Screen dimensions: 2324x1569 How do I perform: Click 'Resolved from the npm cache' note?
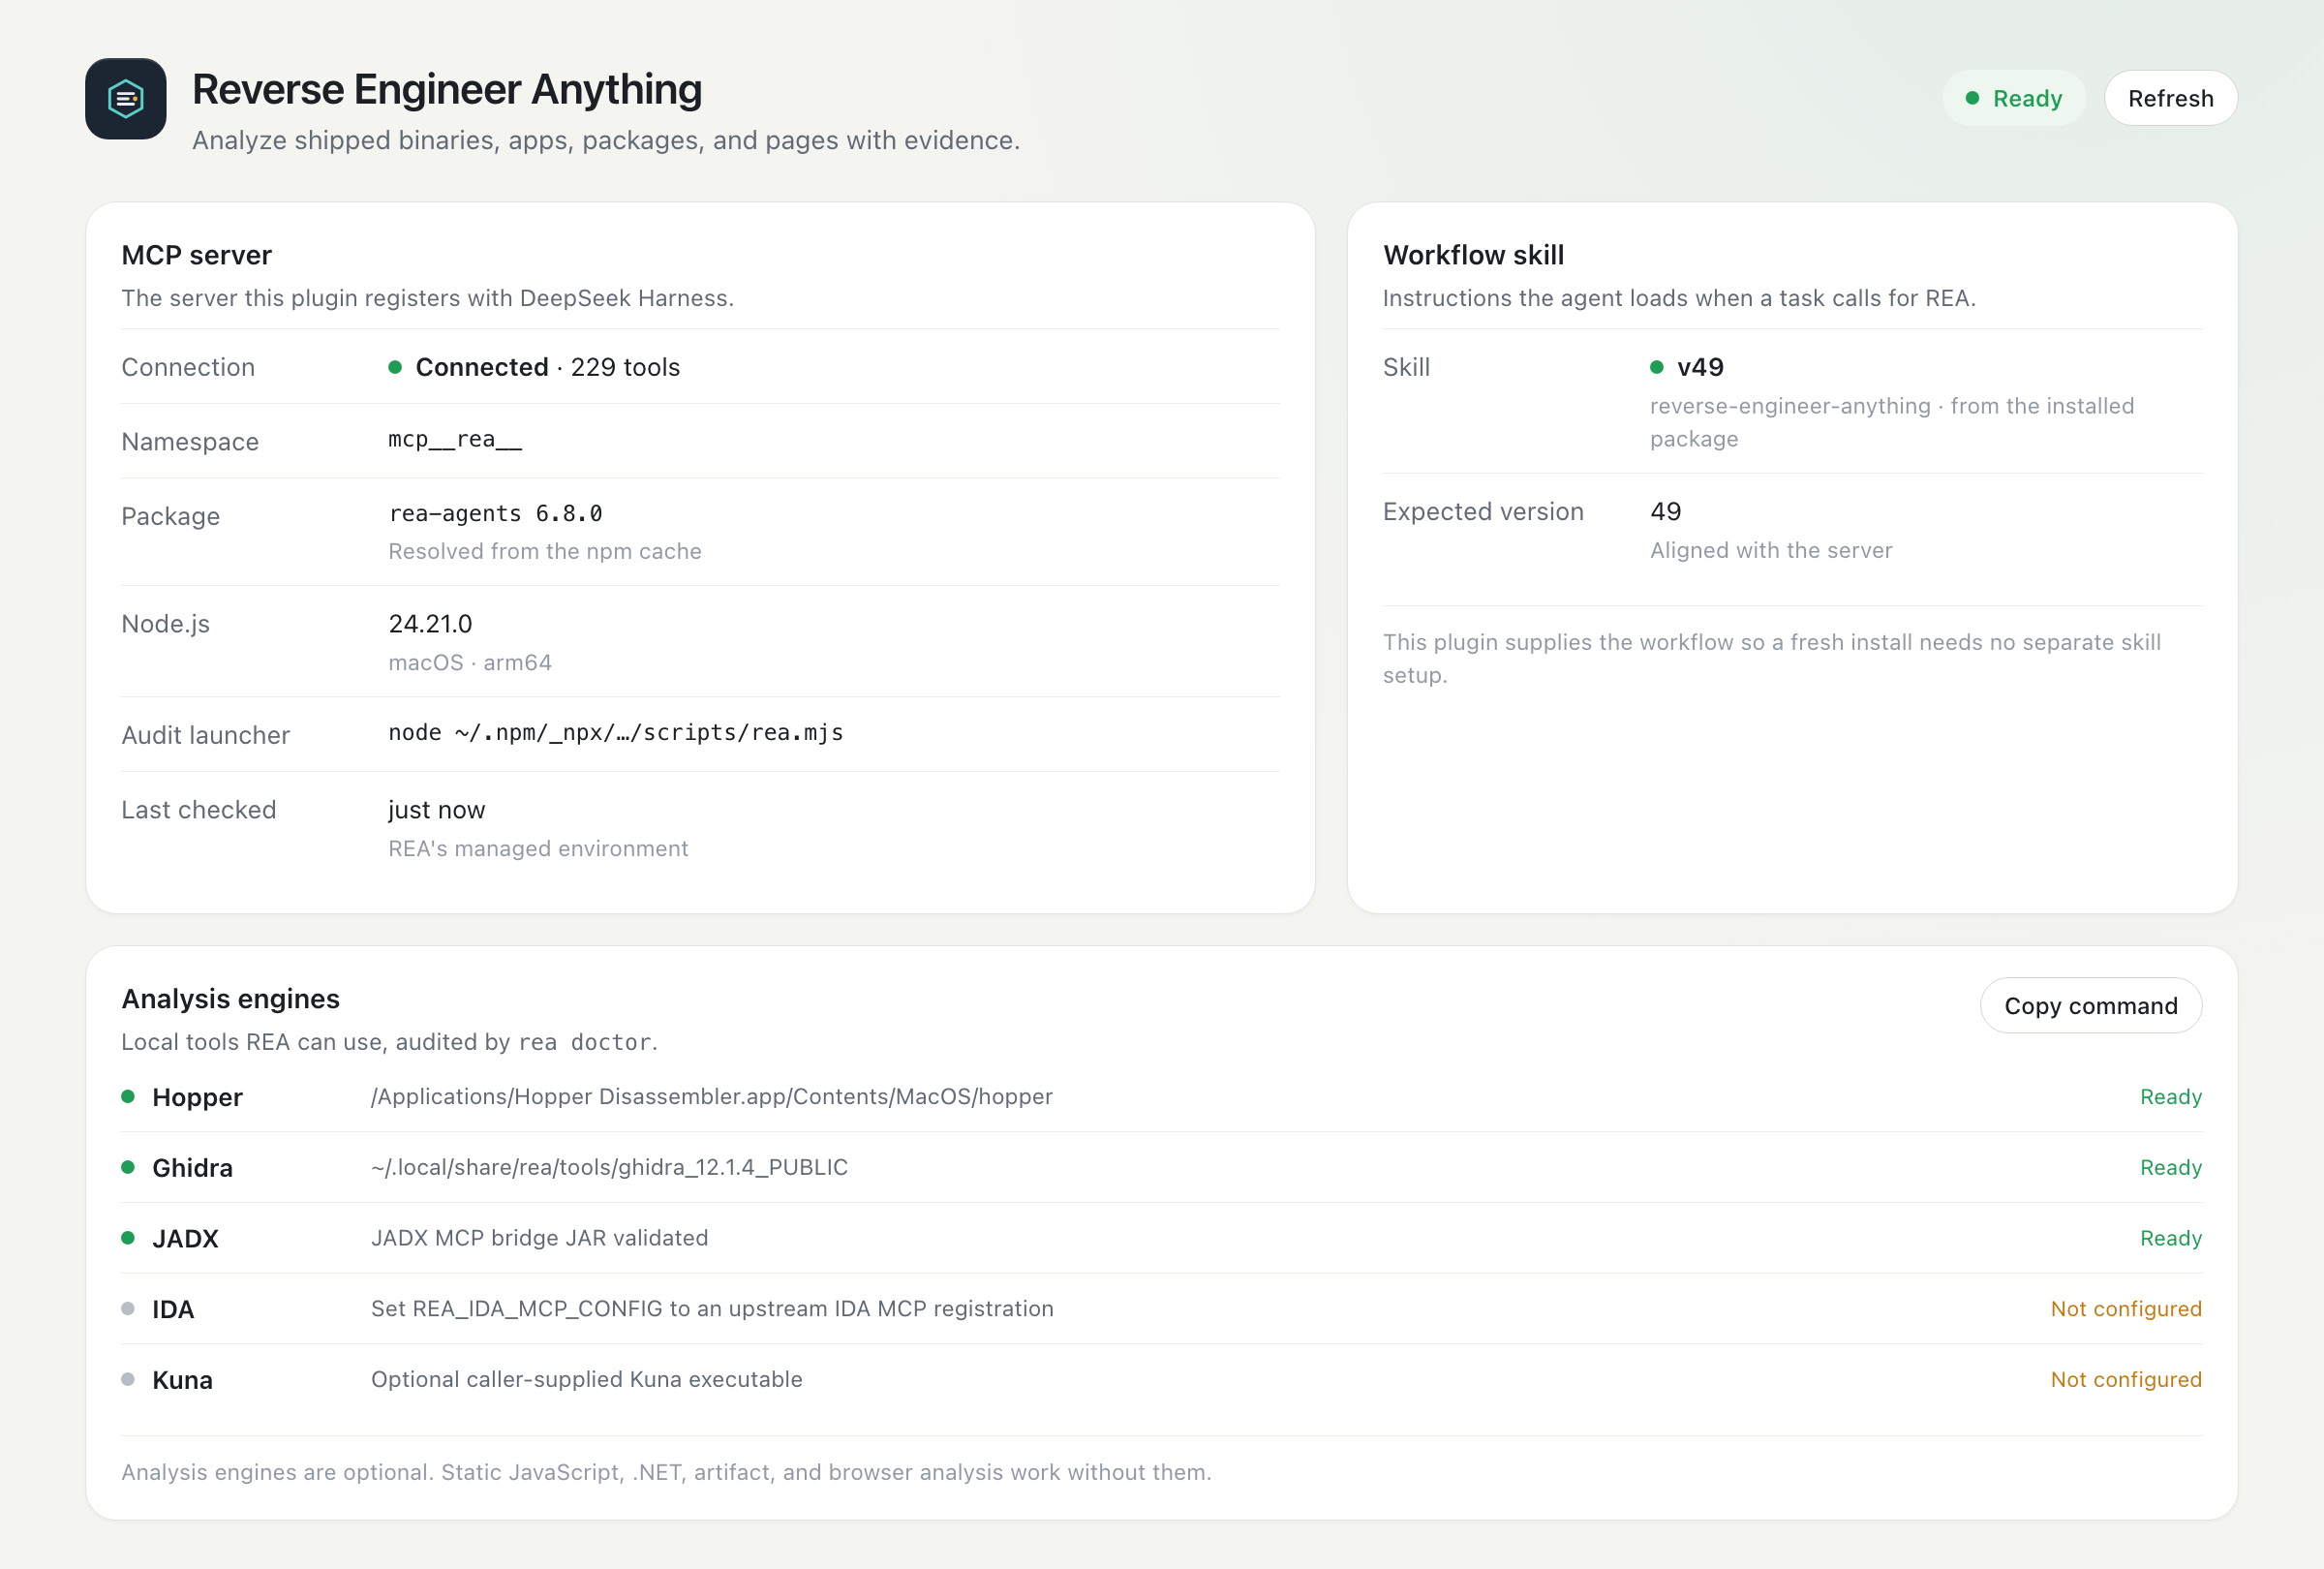(545, 551)
